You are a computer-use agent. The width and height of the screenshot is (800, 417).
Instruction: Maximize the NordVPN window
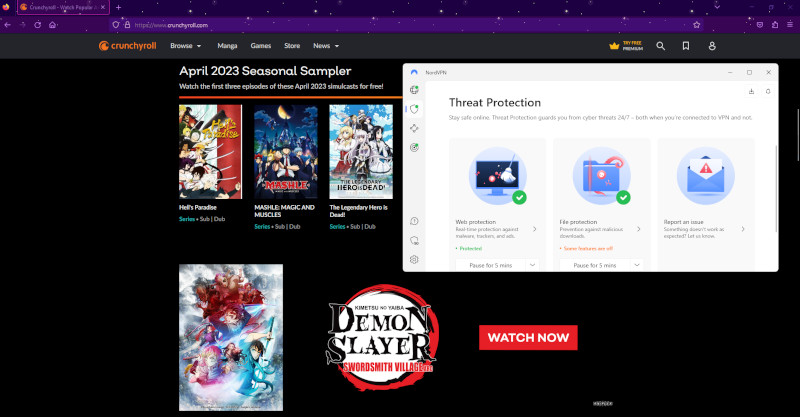pos(749,72)
